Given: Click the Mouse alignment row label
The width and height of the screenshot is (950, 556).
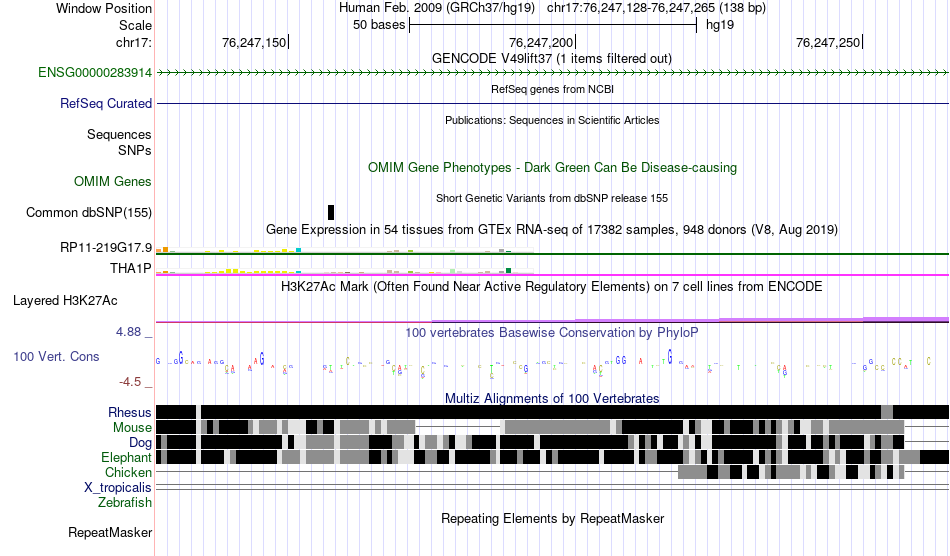Looking at the screenshot, I should (x=132, y=428).
